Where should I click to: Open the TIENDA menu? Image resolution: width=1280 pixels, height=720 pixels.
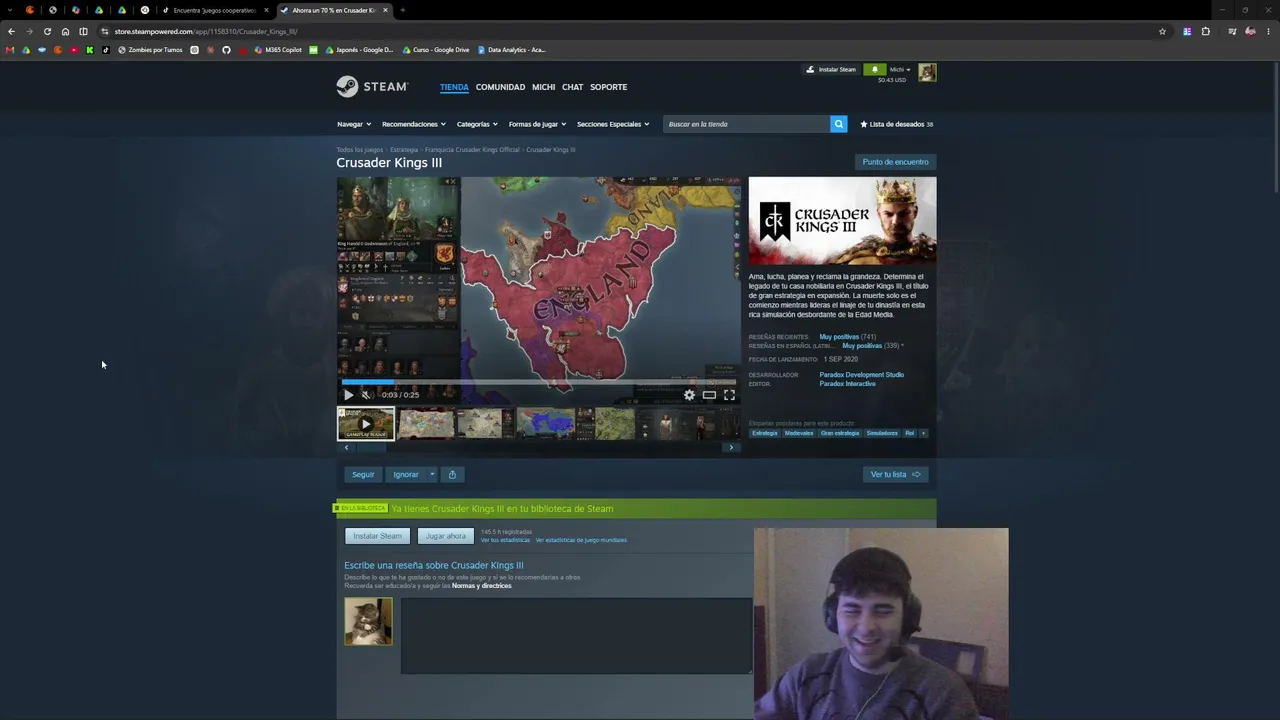pyautogui.click(x=454, y=87)
